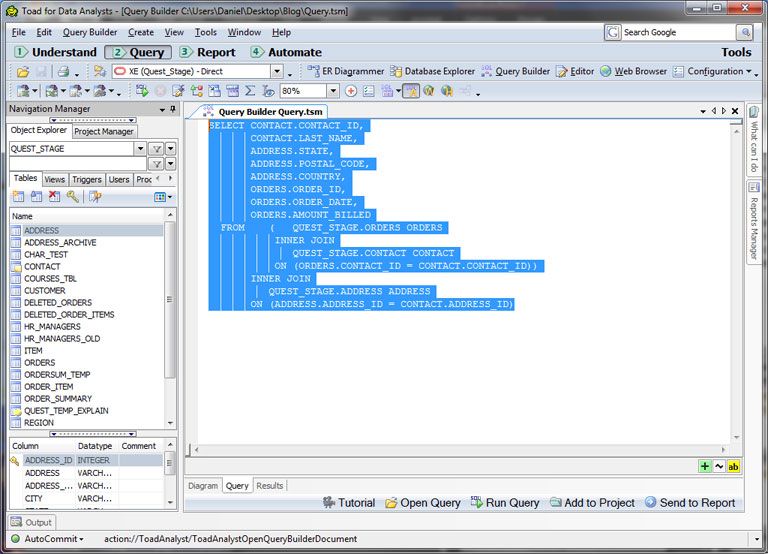Switch to the Views tab
Image resolution: width=768 pixels, height=554 pixels.
click(54, 179)
